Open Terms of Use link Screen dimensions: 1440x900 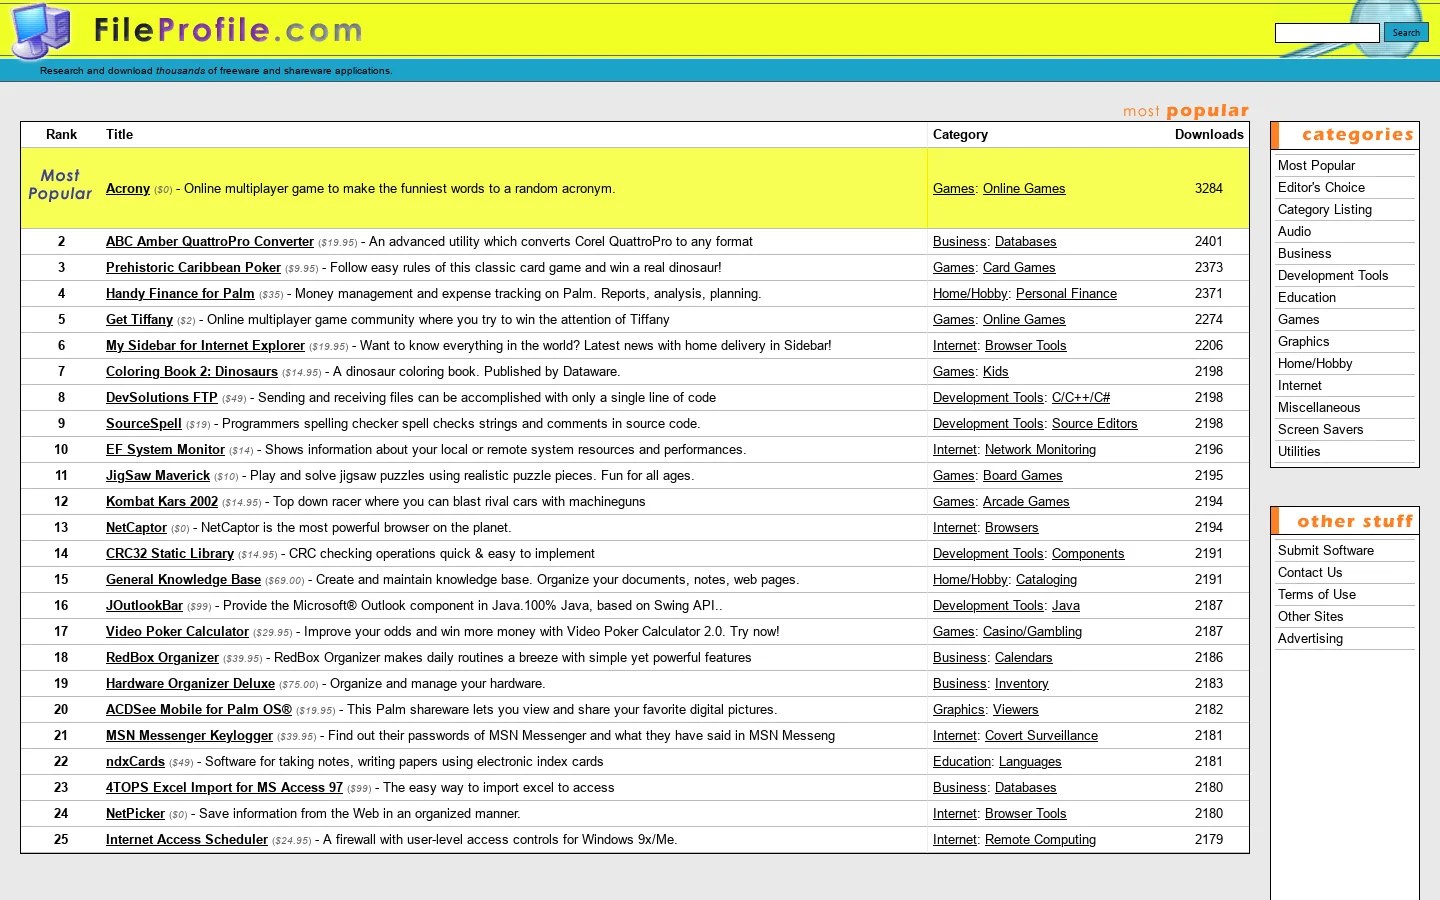1317,595
